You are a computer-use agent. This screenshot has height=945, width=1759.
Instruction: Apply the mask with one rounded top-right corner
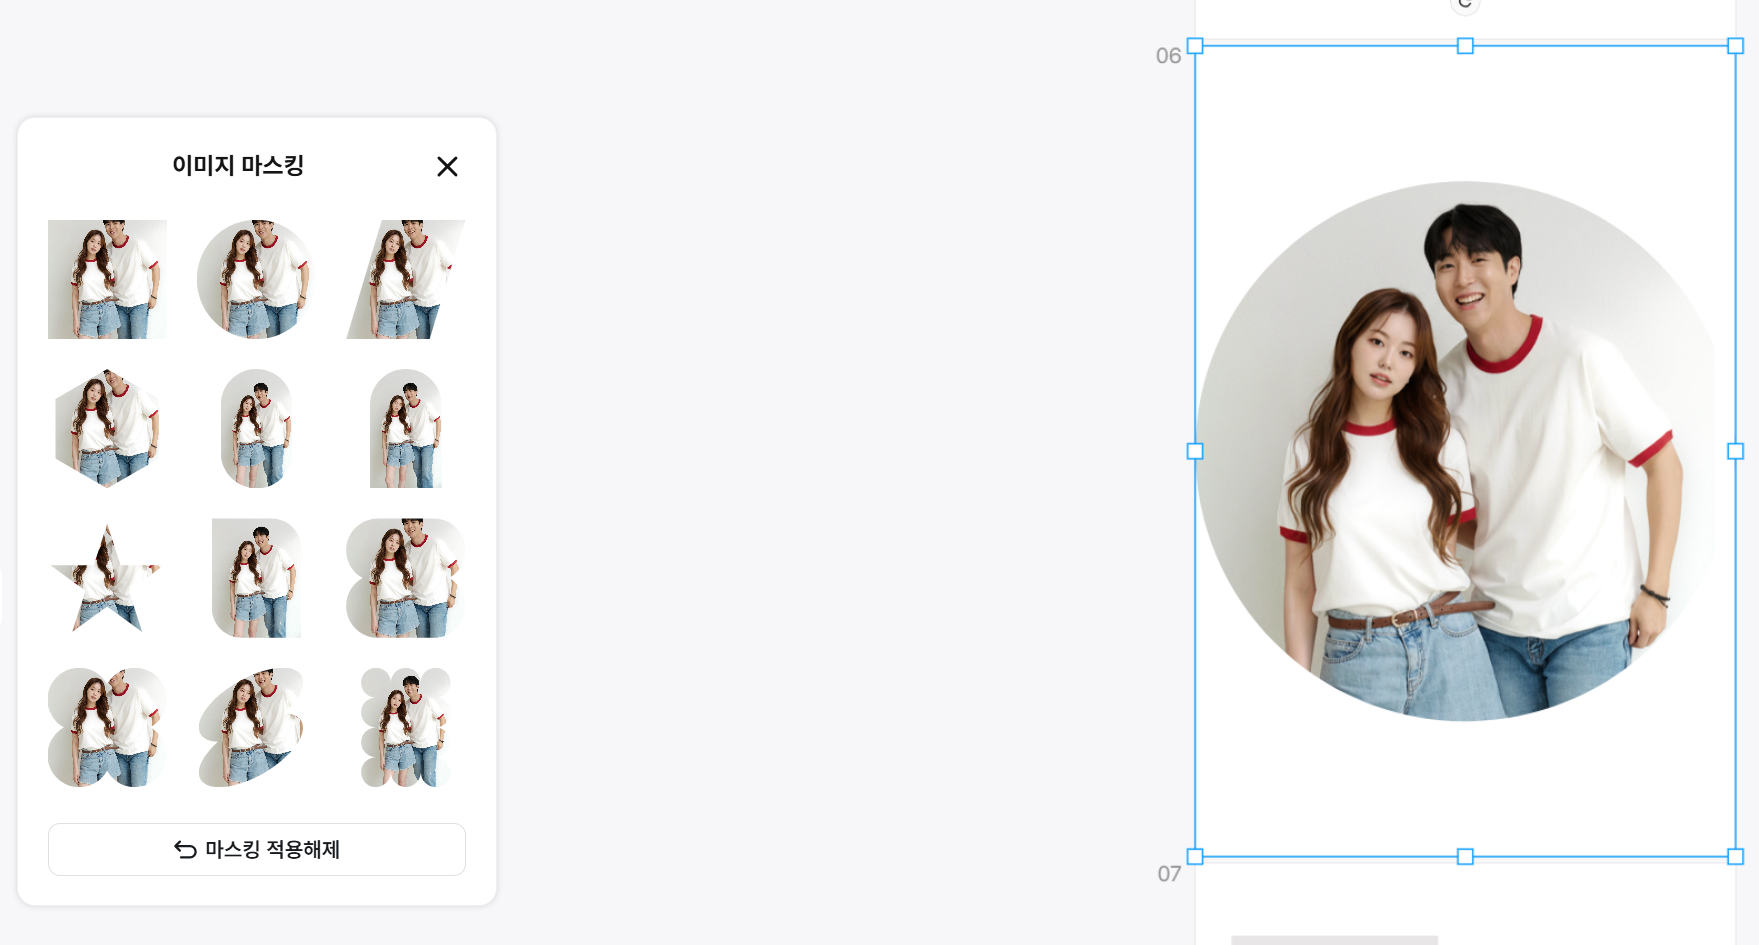coord(256,578)
